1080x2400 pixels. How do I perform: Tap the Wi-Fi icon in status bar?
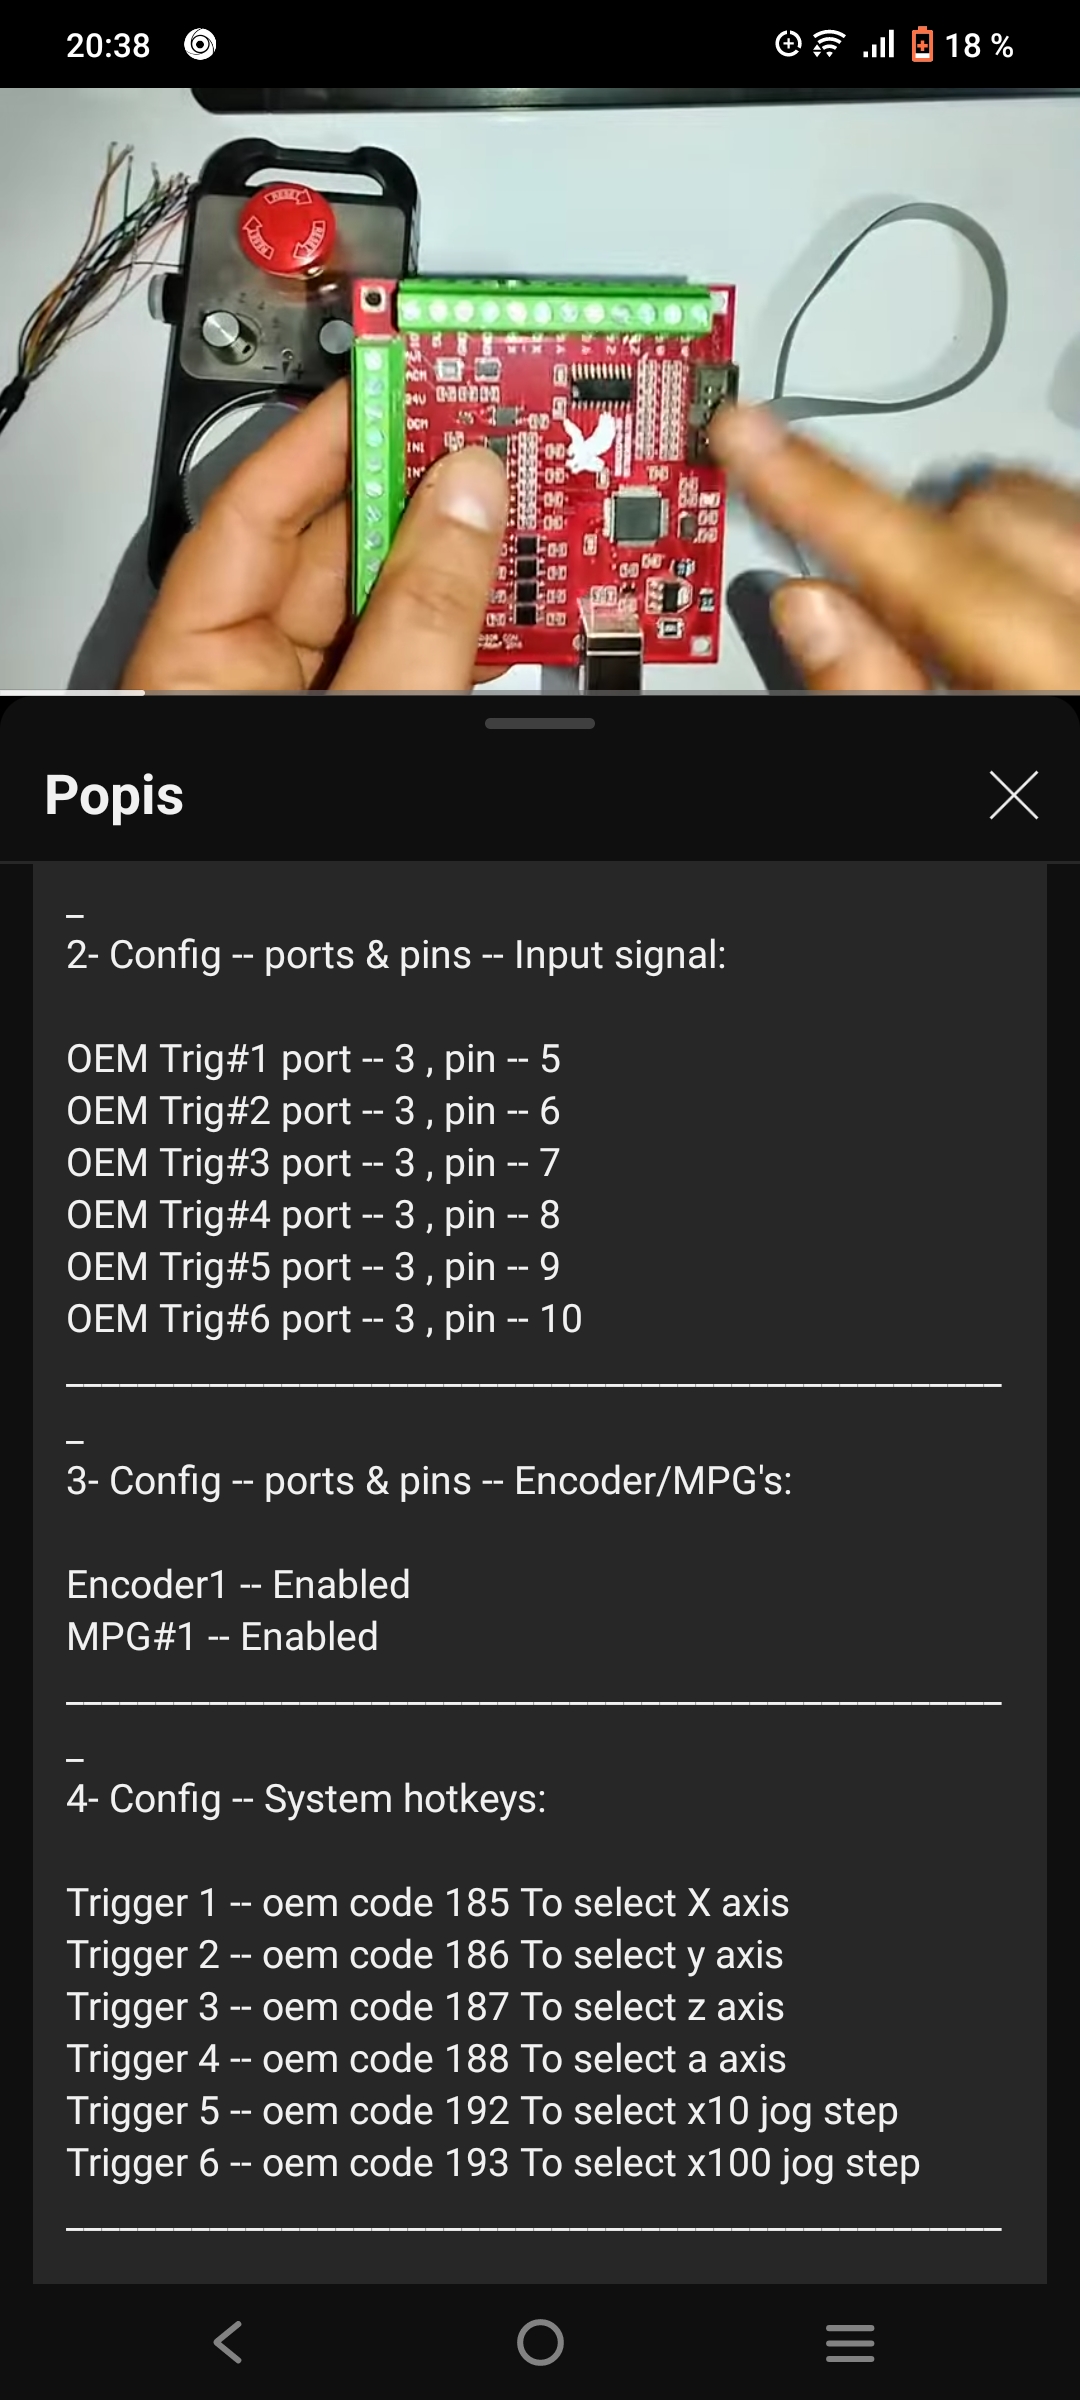pos(829,45)
